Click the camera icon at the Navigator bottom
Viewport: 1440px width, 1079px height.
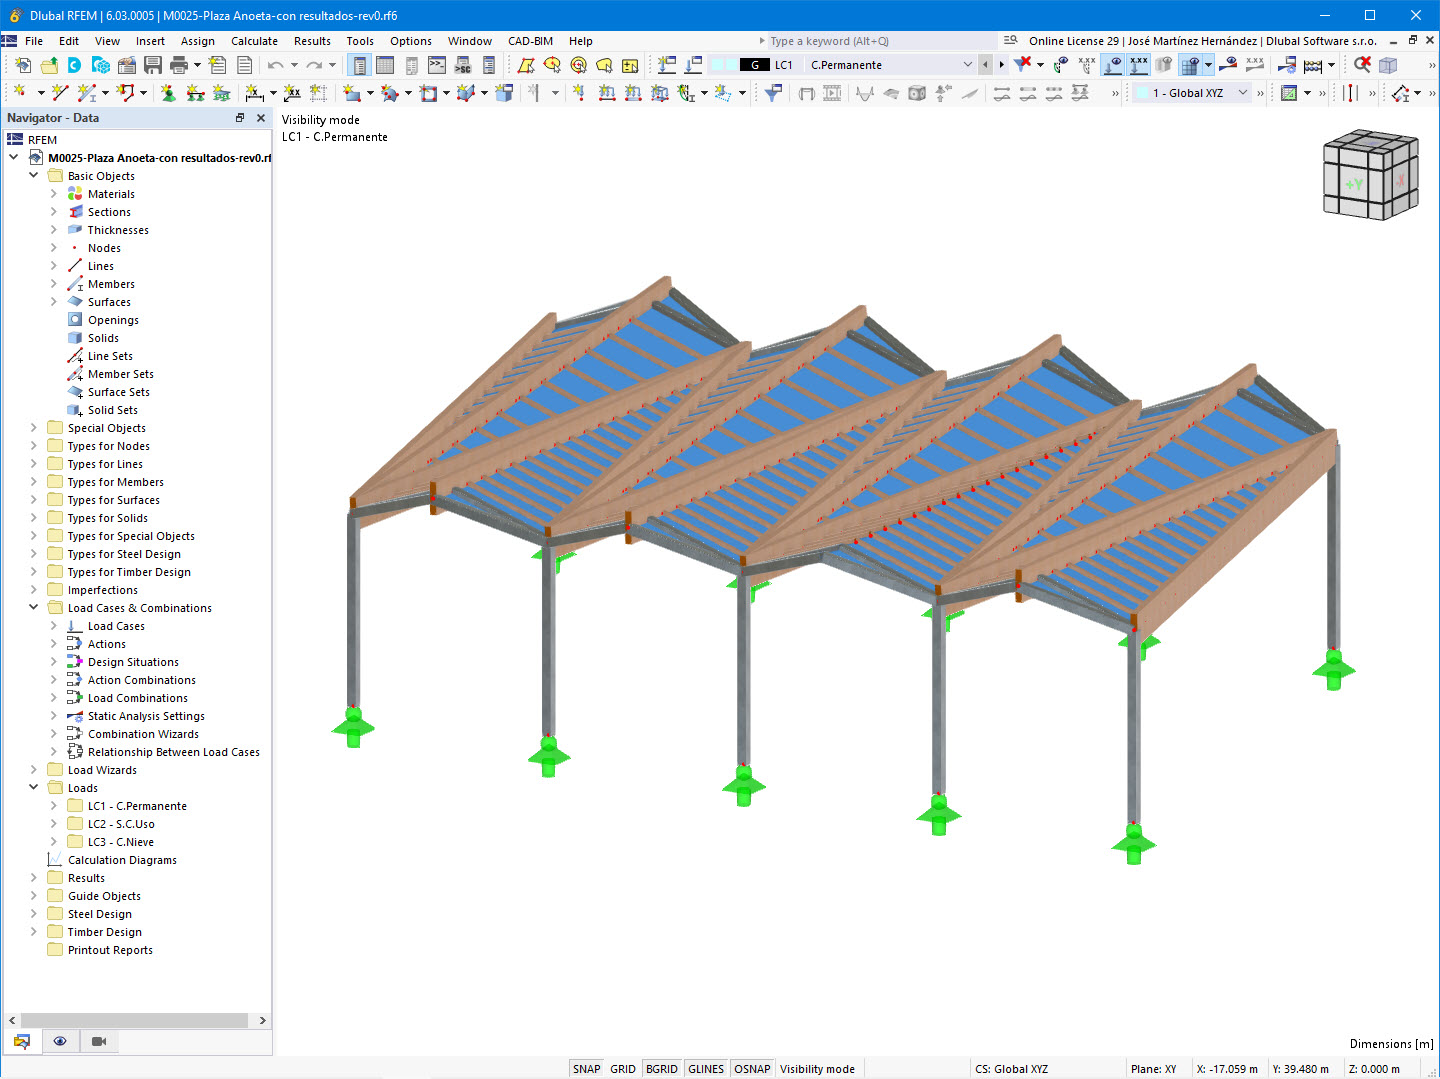(97, 1041)
